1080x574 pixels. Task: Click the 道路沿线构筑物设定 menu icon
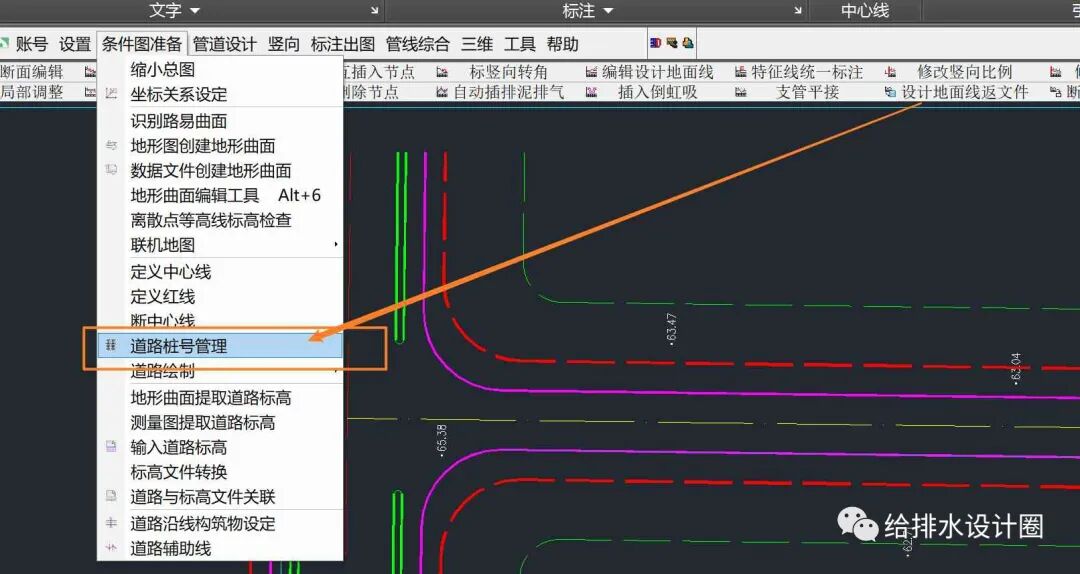pos(111,523)
